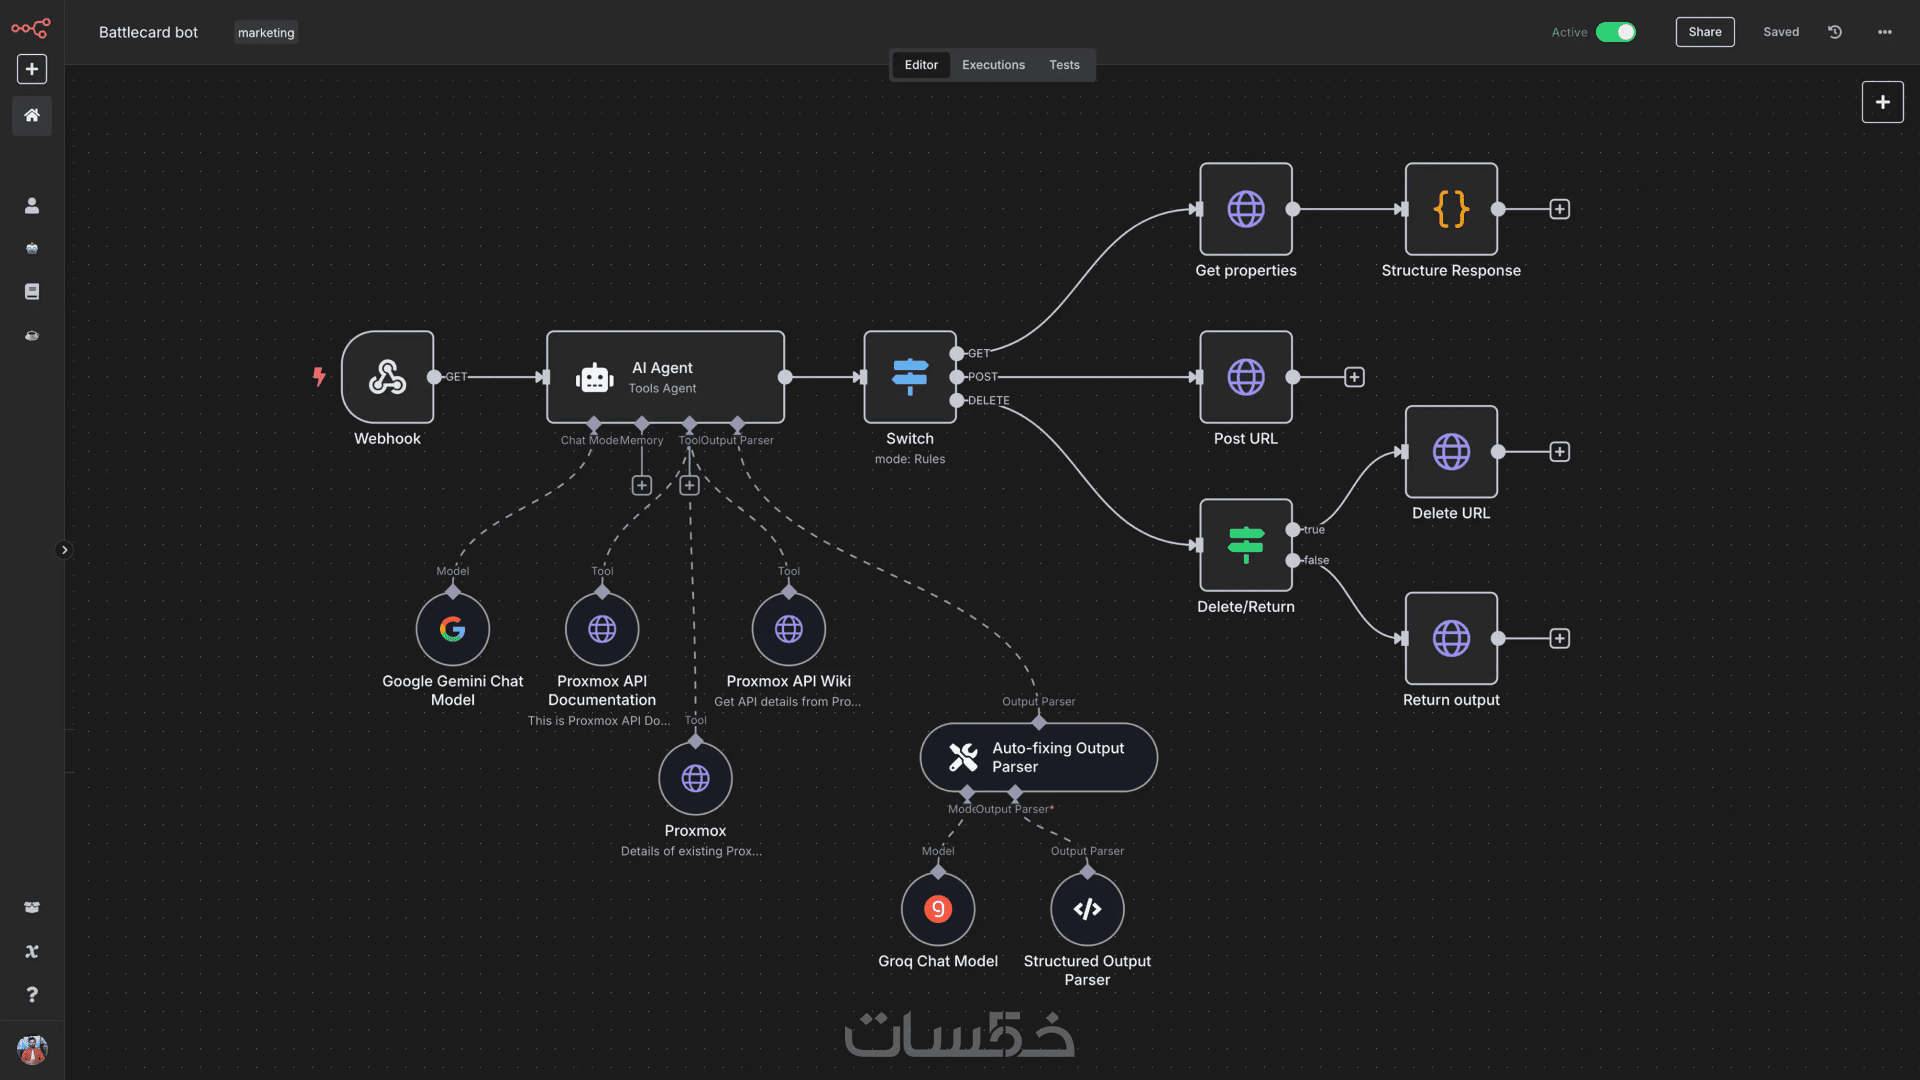The height and width of the screenshot is (1080, 1920).
Task: Open the Switch node
Action: pos(909,377)
